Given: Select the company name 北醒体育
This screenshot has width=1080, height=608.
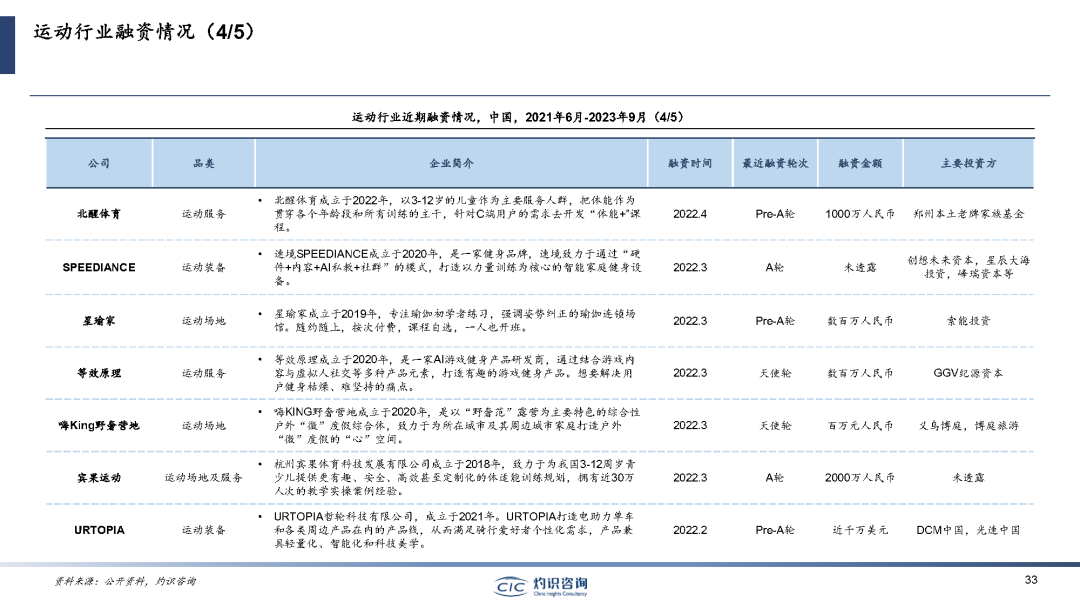Looking at the screenshot, I should [x=99, y=214].
